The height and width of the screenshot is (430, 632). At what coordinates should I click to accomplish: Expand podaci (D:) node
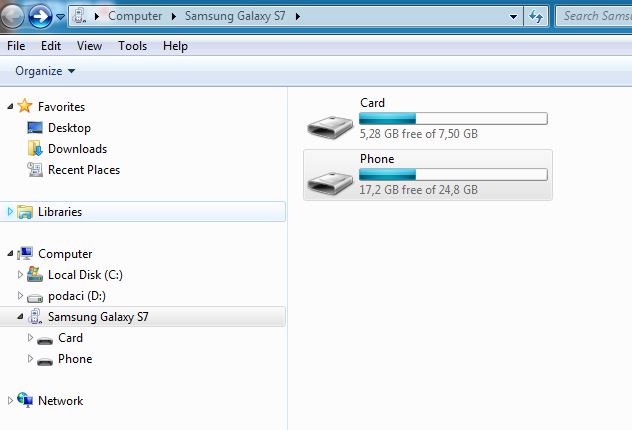pos(20,295)
